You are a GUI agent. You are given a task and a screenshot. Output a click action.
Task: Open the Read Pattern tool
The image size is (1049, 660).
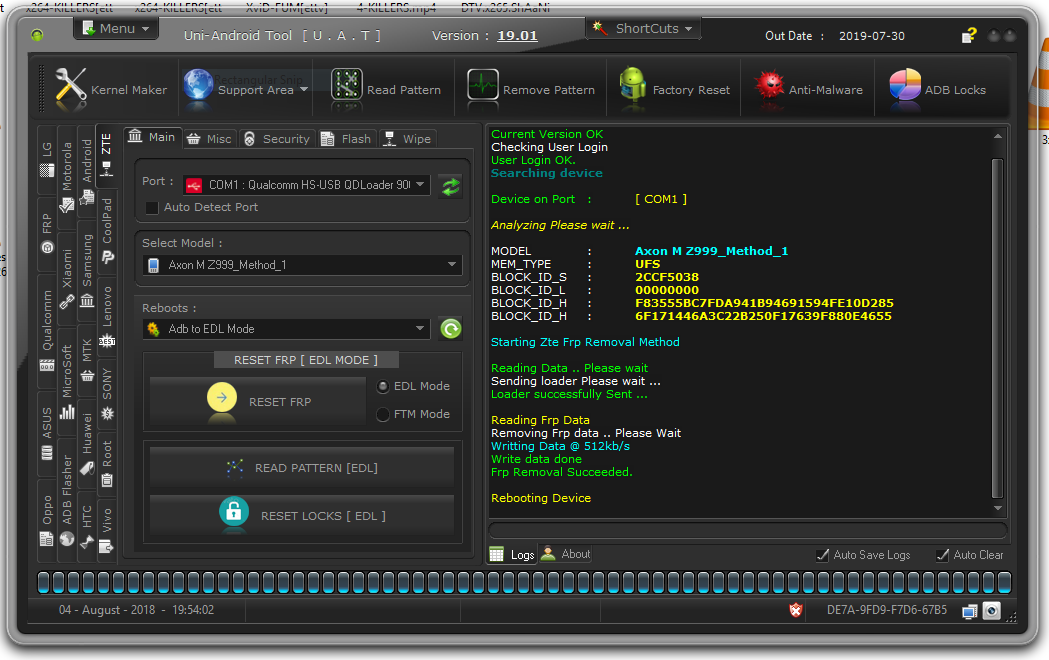pyautogui.click(x=386, y=89)
